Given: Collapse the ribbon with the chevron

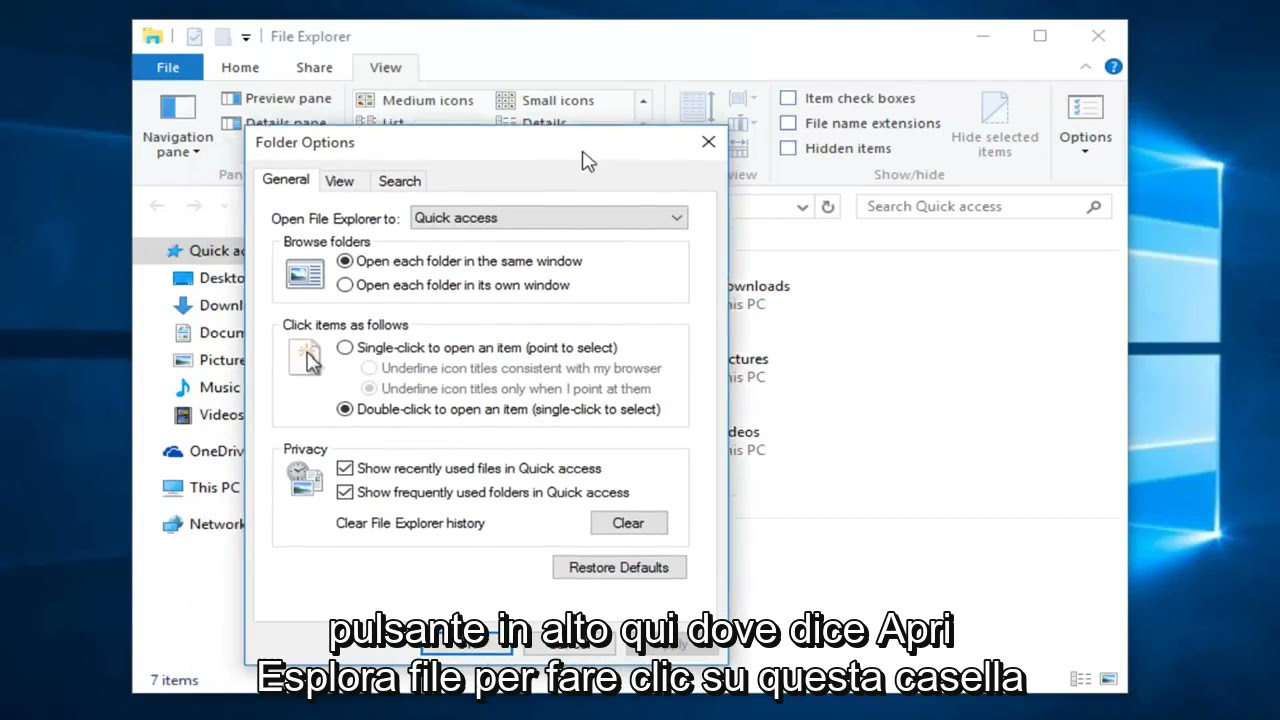Looking at the screenshot, I should point(1086,67).
